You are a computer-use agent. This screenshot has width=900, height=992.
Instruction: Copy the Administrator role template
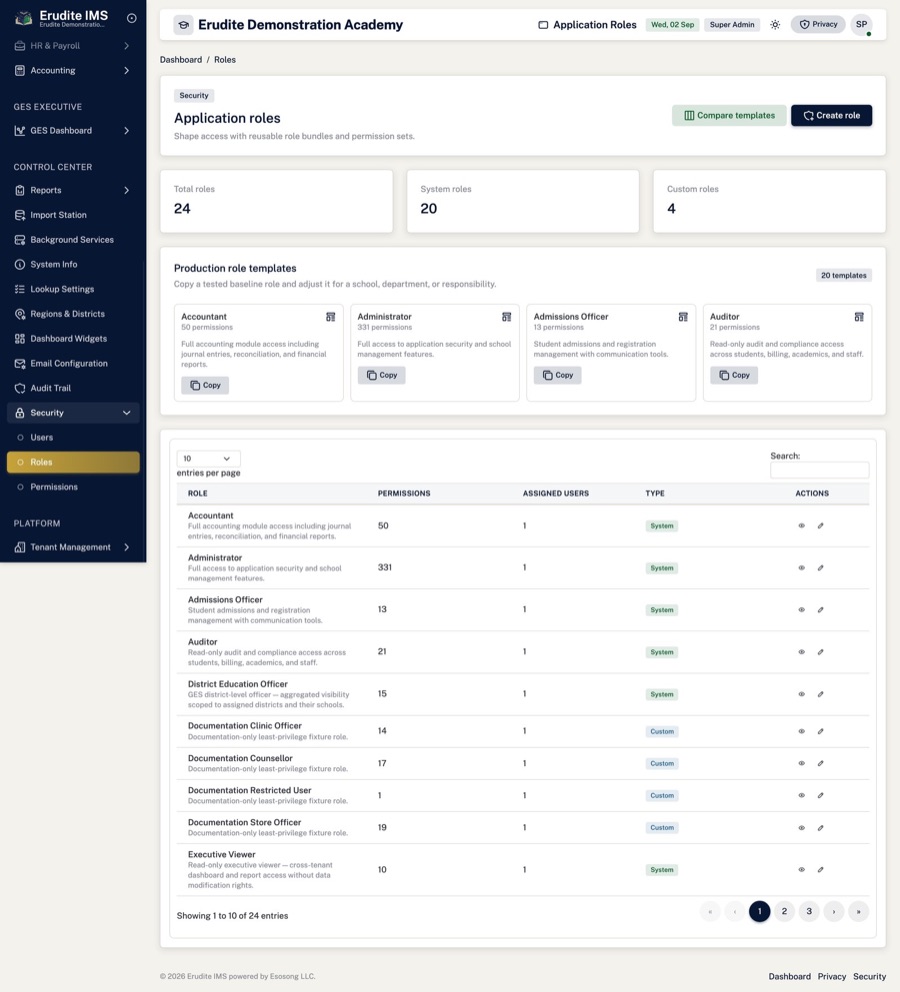click(381, 375)
